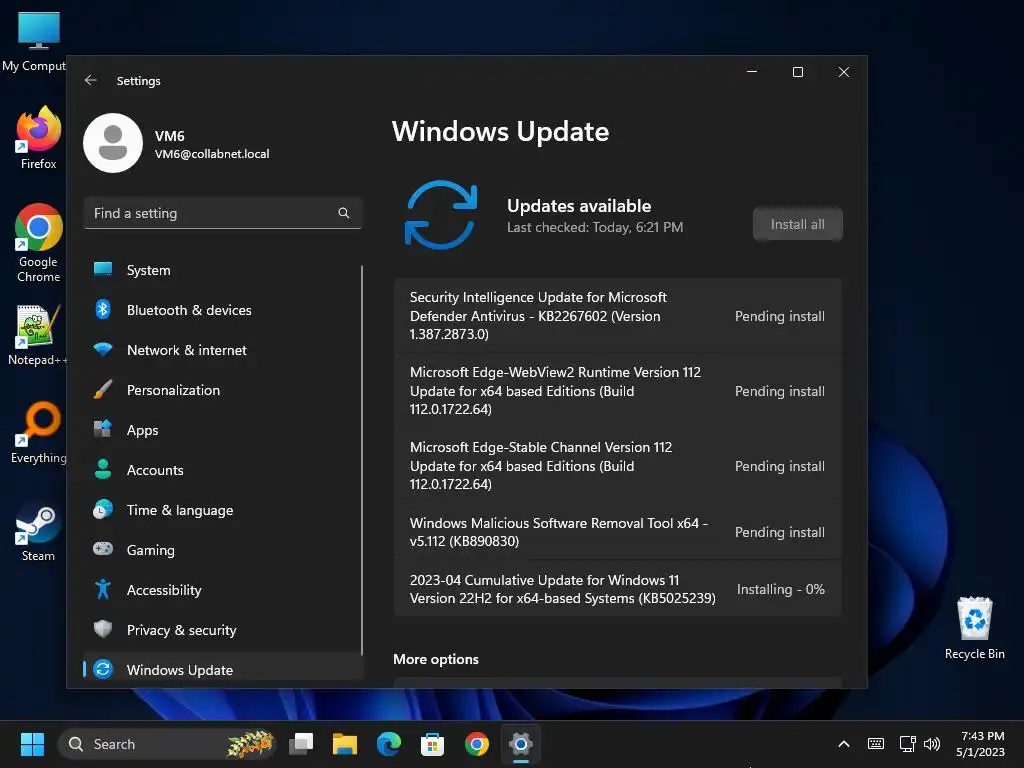This screenshot has width=1024, height=768.
Task: Select the Accessibility figure icon
Action: (103, 590)
